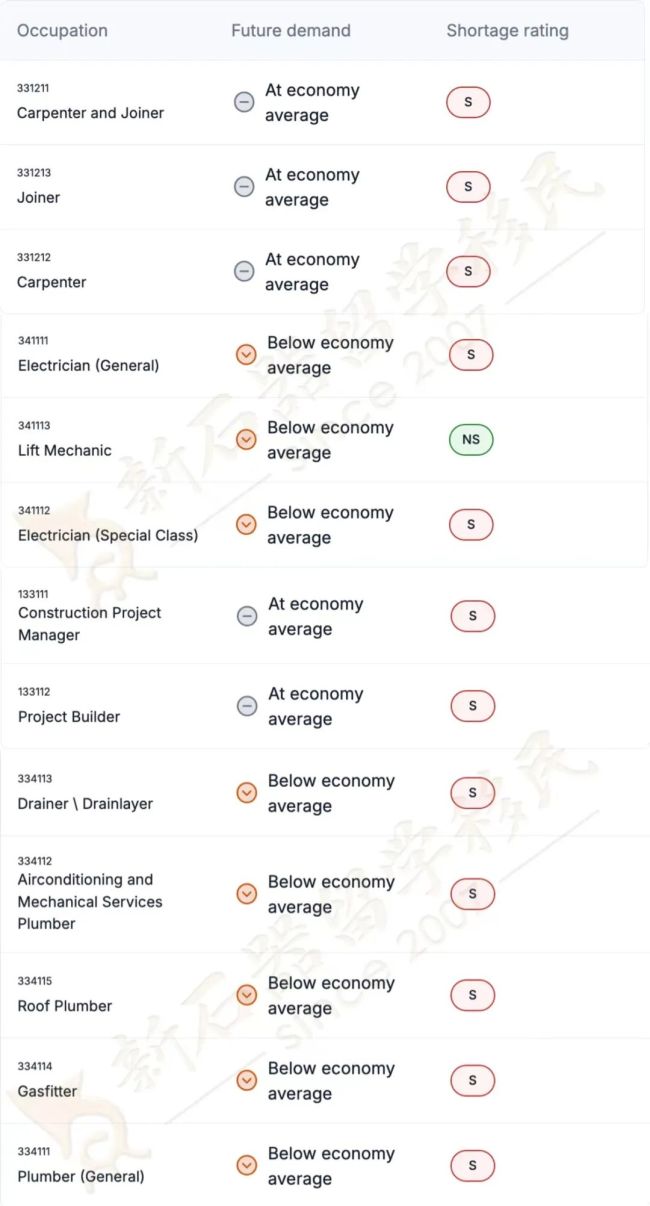Viewport: 650px width, 1206px height.
Task: Click the Shortage rating column header
Action: pos(507,31)
